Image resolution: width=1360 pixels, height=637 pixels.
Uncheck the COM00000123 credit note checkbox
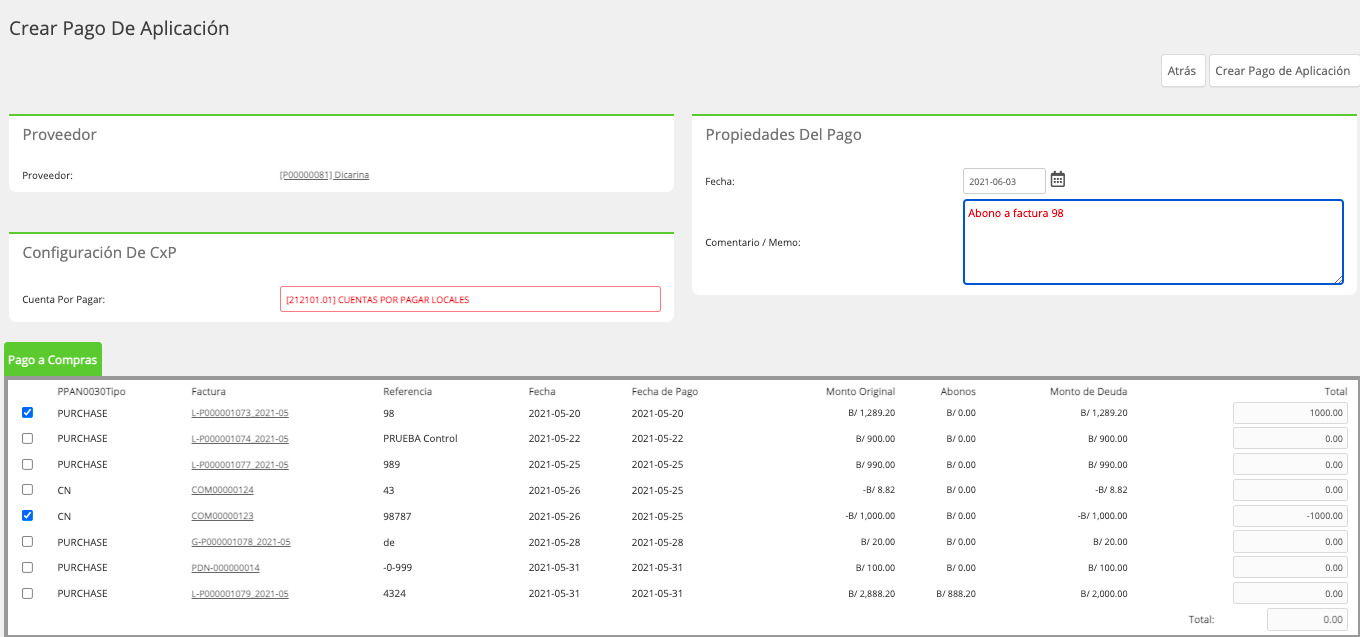(x=28, y=516)
